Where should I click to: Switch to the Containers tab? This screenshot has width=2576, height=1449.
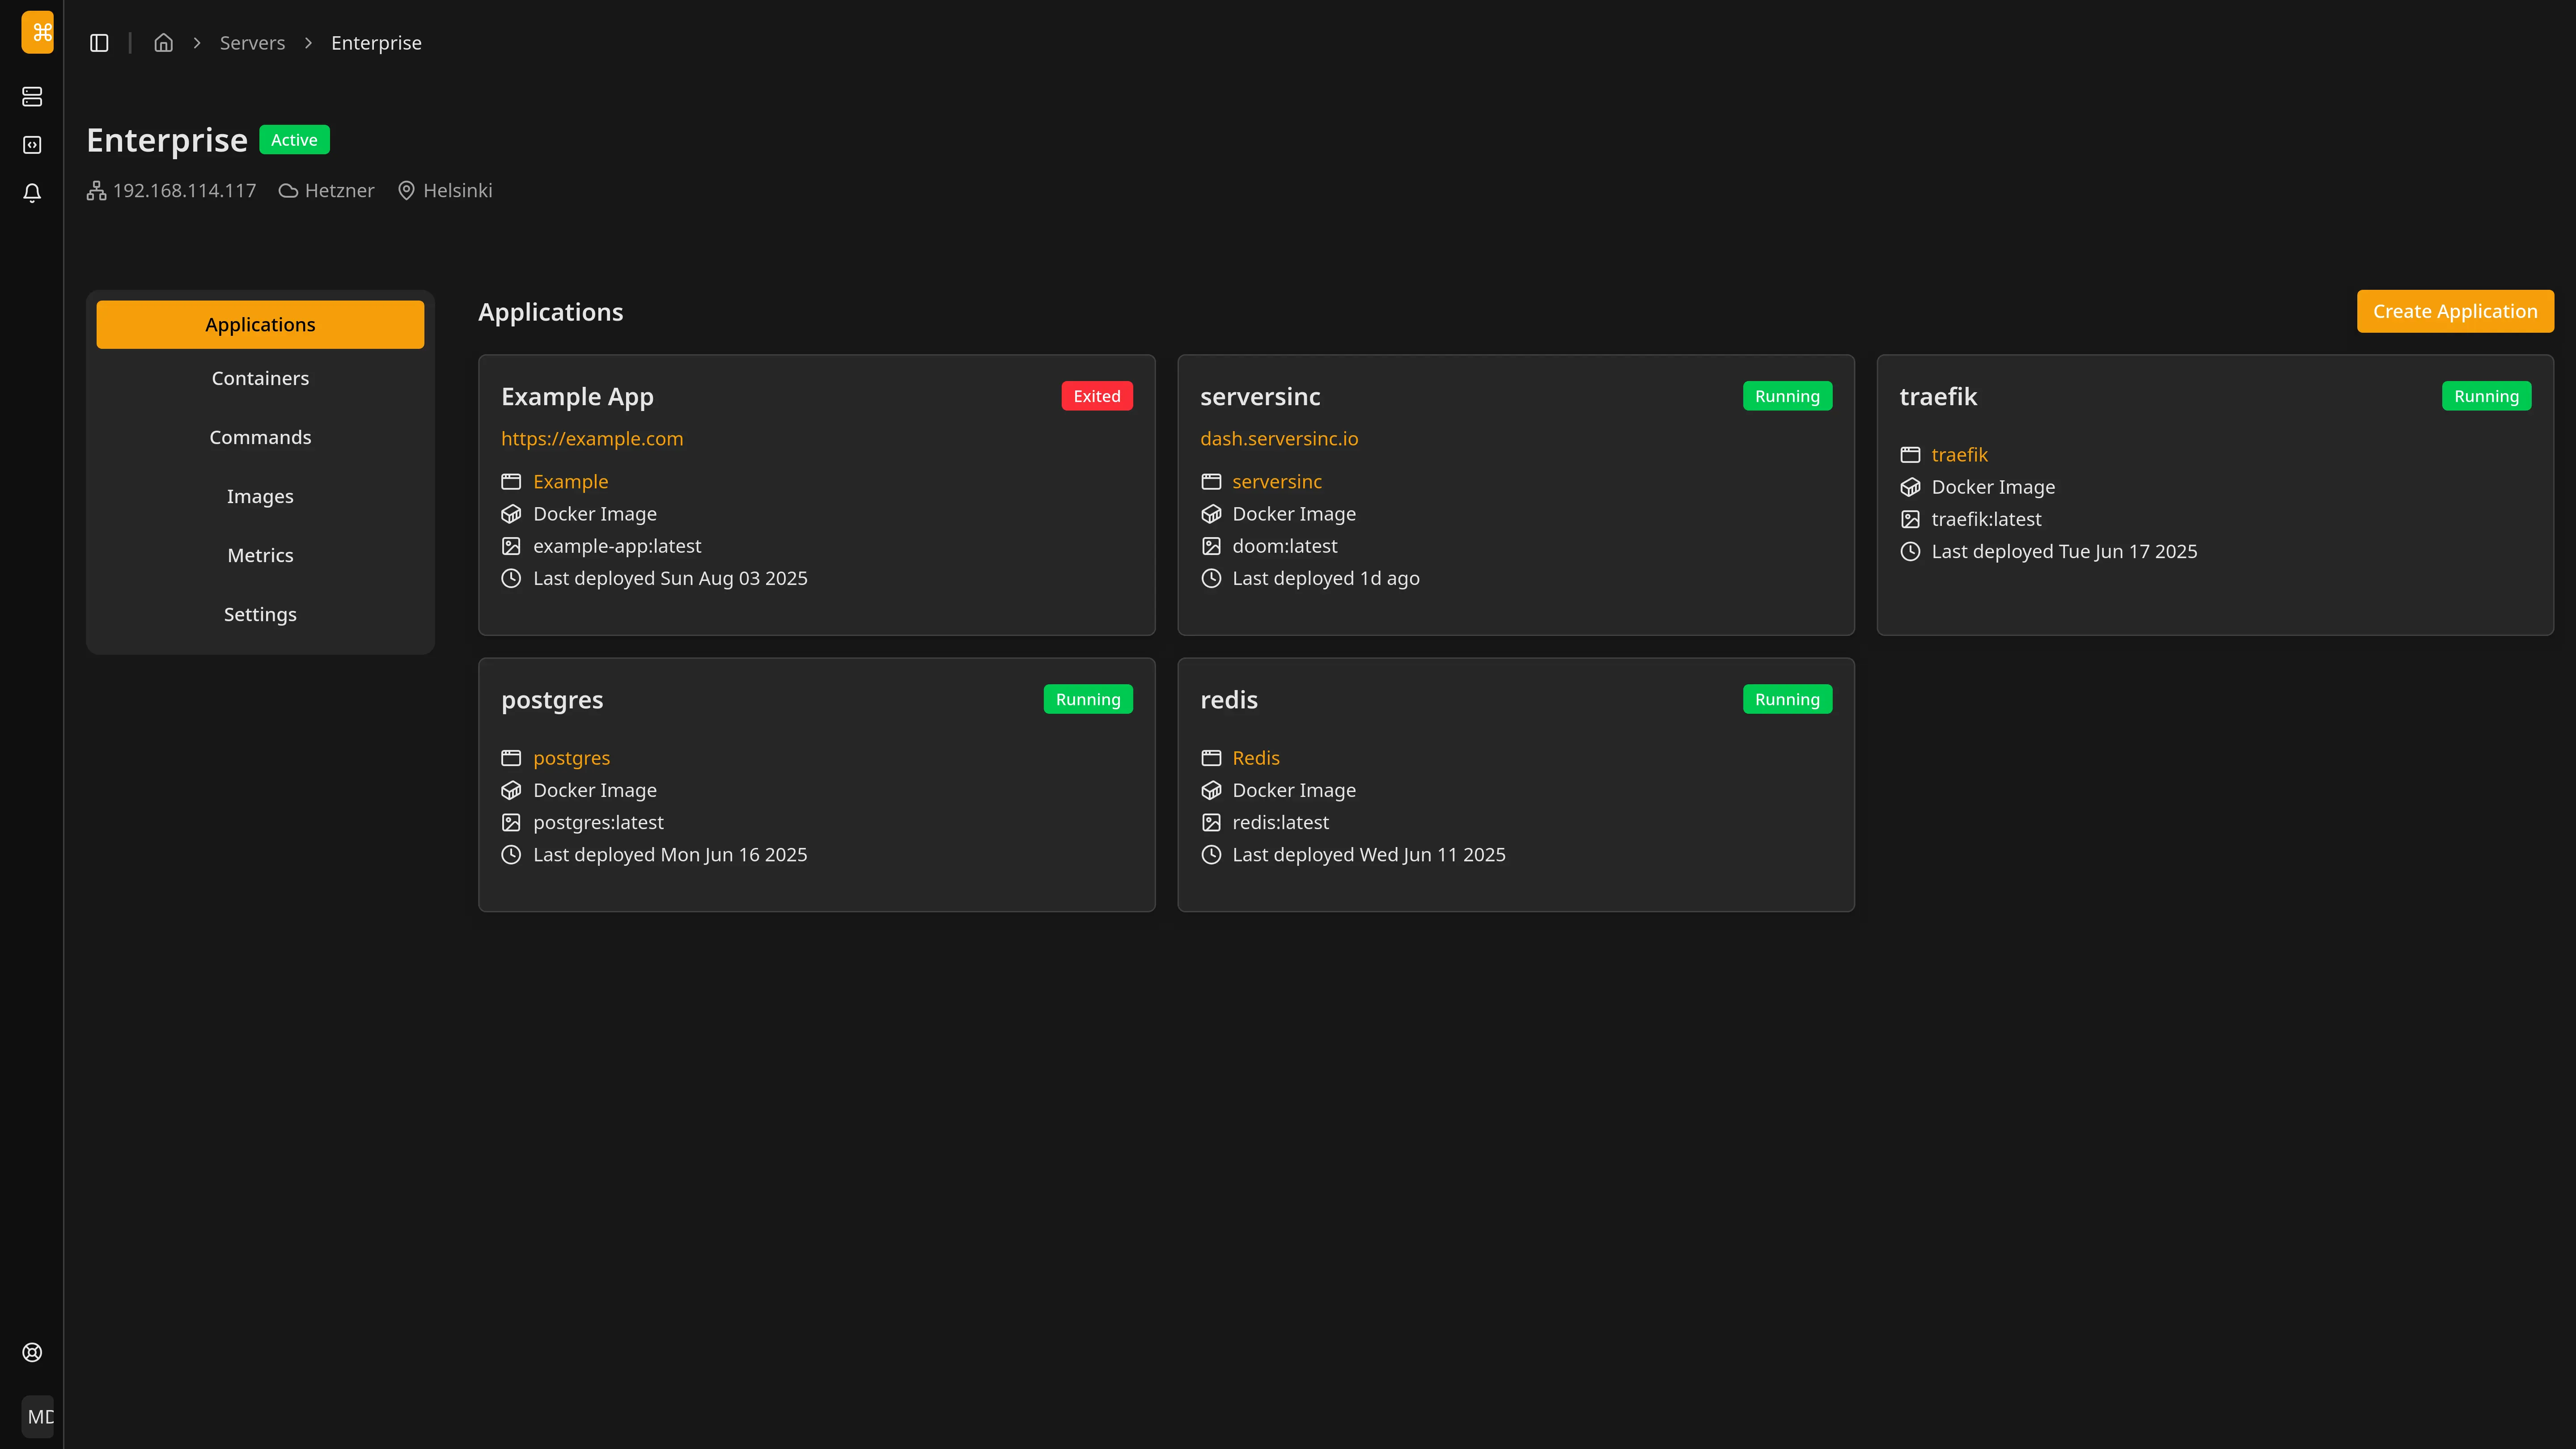point(260,378)
